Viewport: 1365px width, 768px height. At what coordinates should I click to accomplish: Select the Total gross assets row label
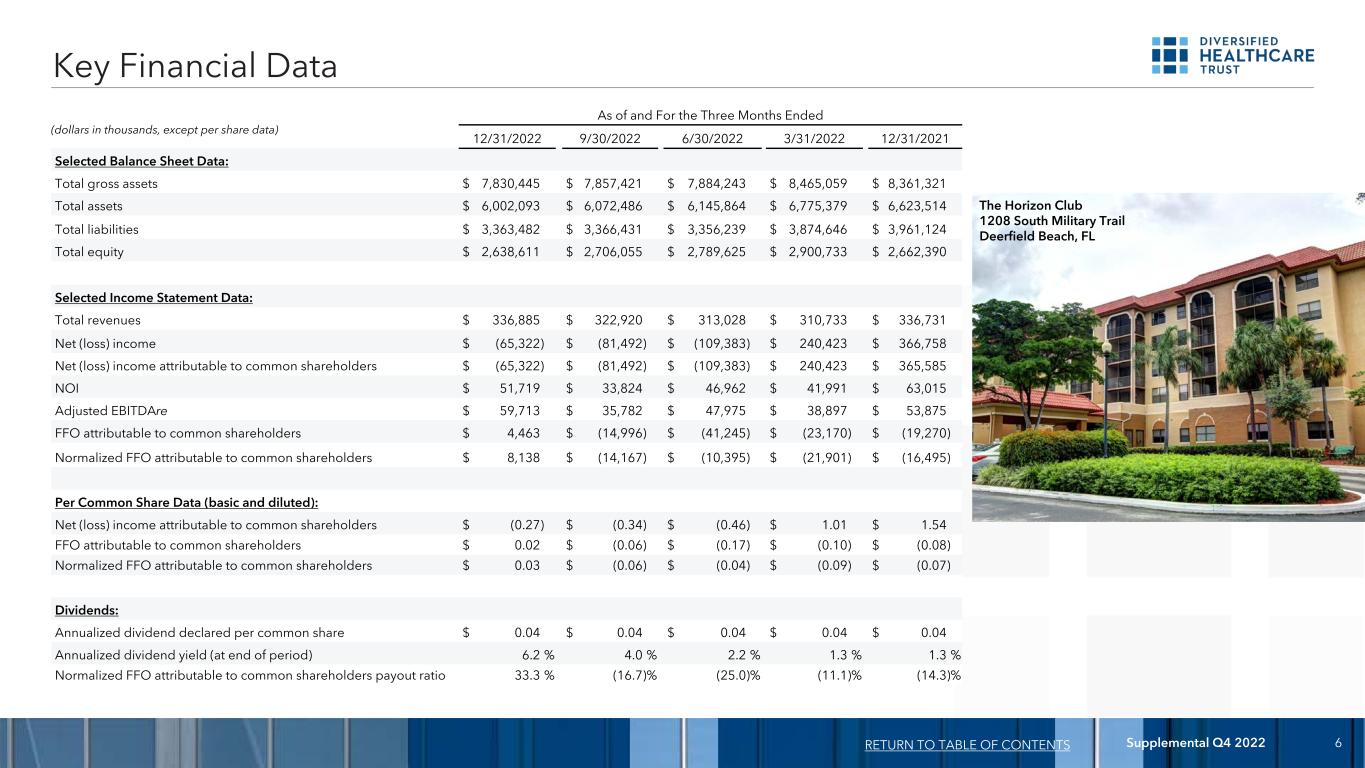point(106,184)
